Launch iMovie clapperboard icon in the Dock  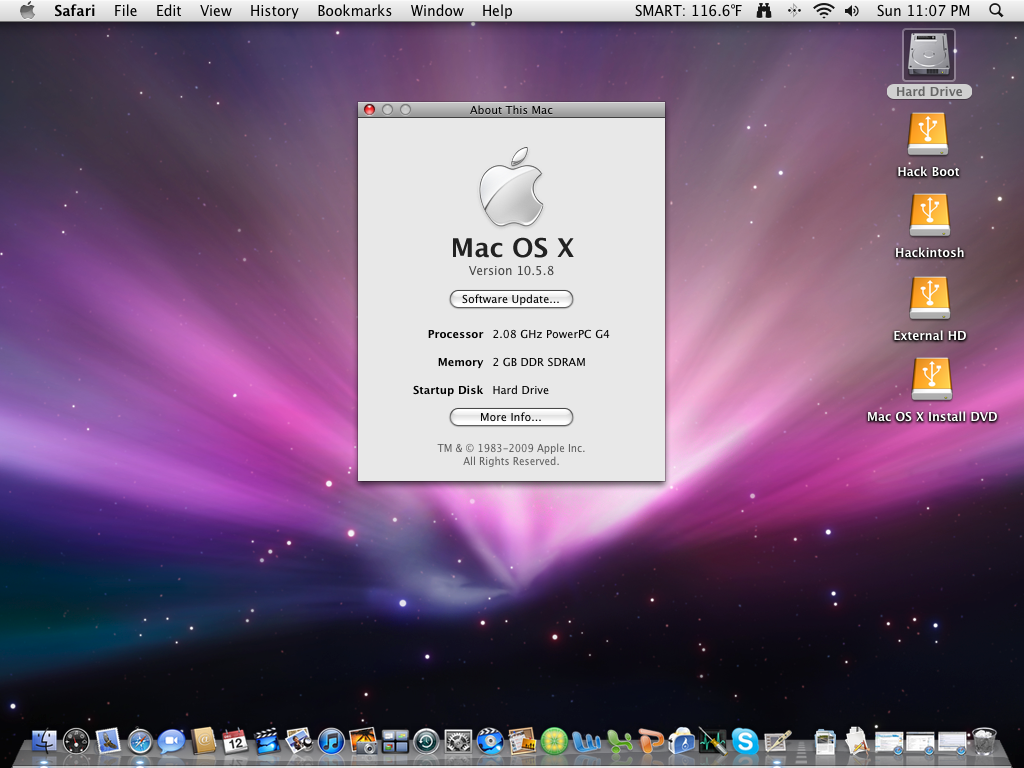267,741
